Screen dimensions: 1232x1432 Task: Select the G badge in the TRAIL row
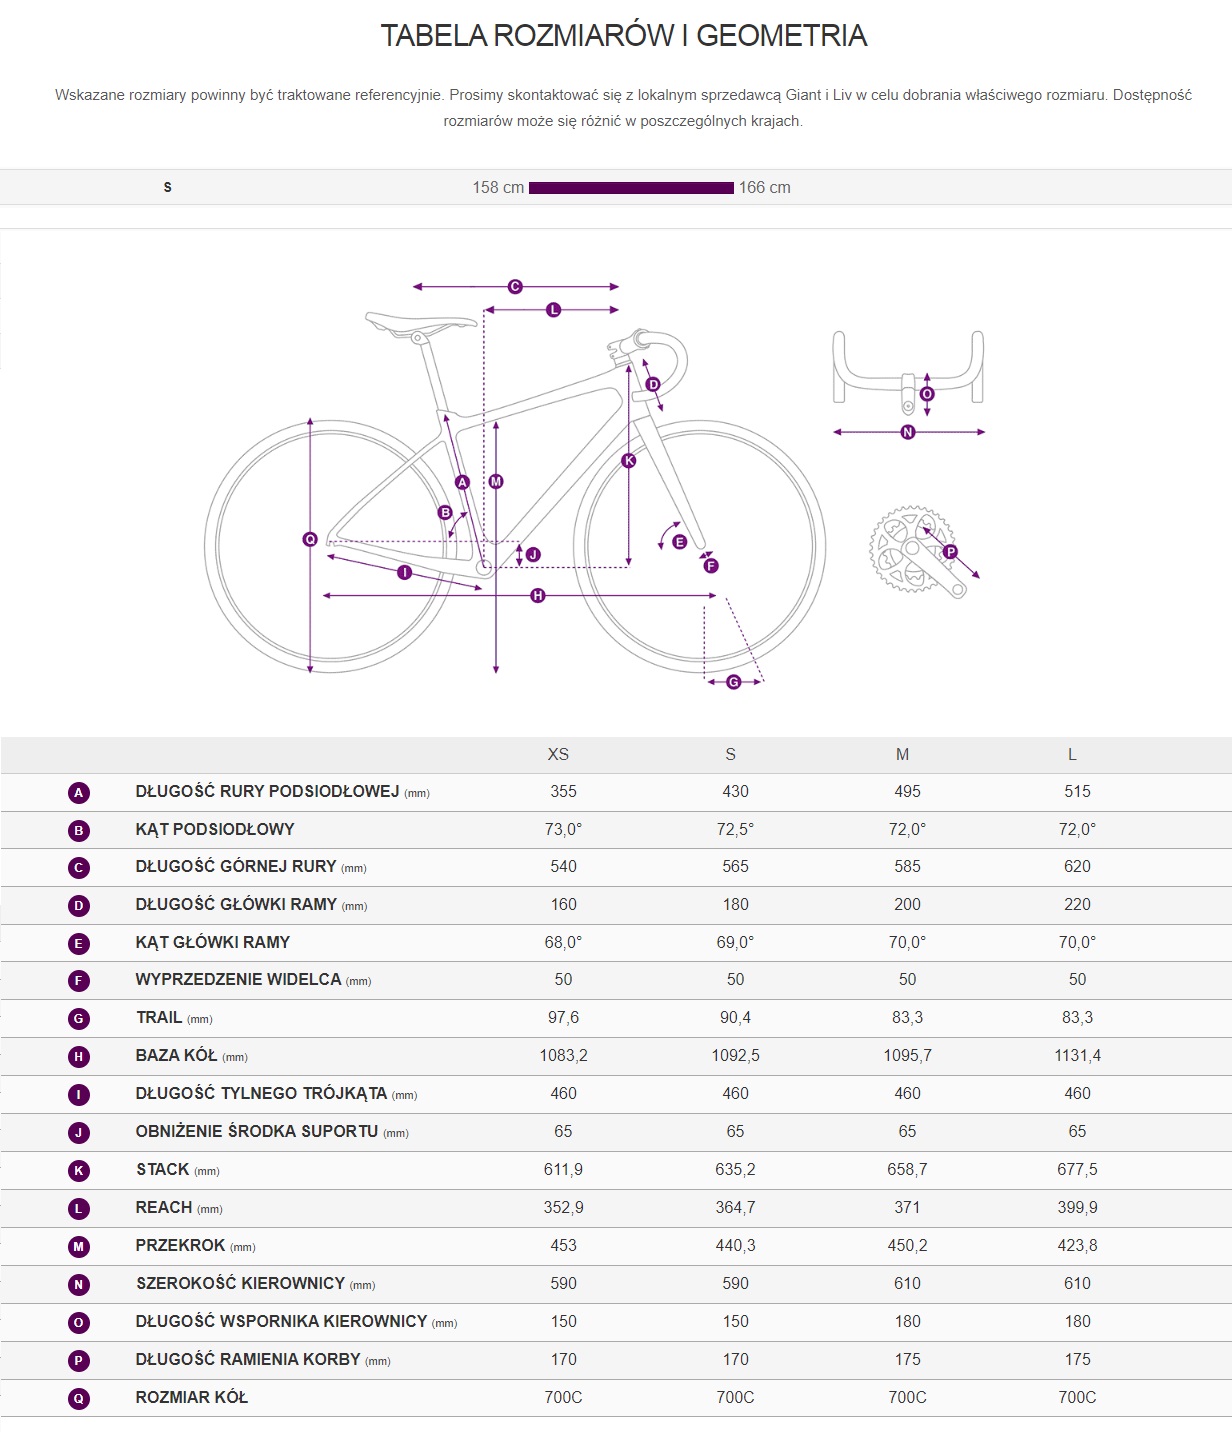[x=79, y=1019]
